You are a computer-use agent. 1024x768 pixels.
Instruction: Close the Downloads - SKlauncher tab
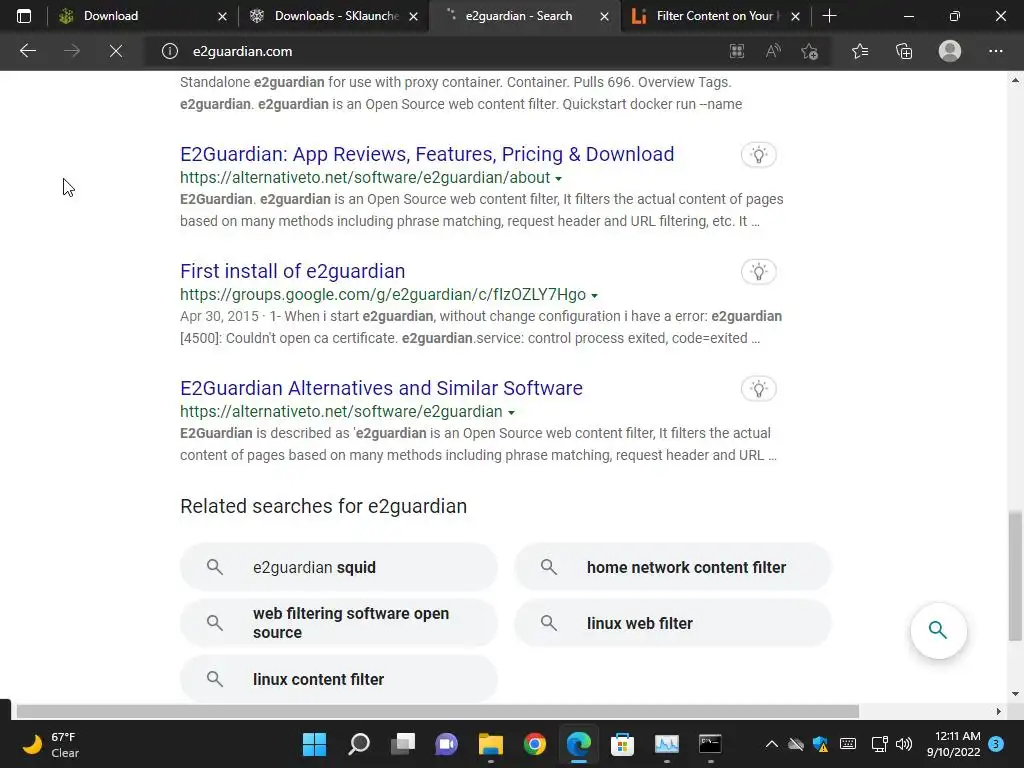[413, 16]
